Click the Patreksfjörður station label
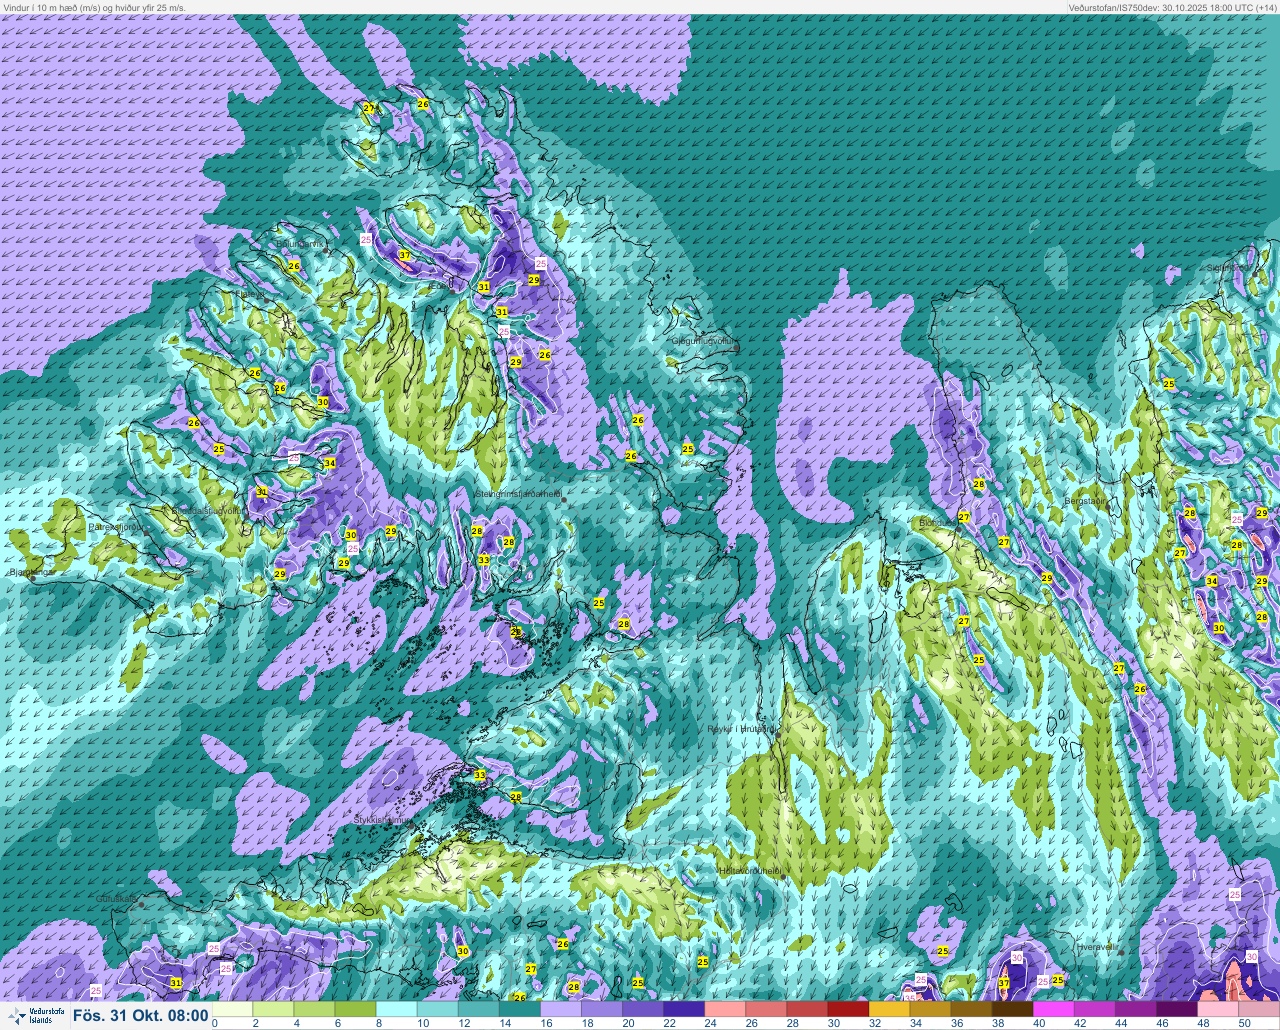The image size is (1280, 1030). click(x=118, y=526)
